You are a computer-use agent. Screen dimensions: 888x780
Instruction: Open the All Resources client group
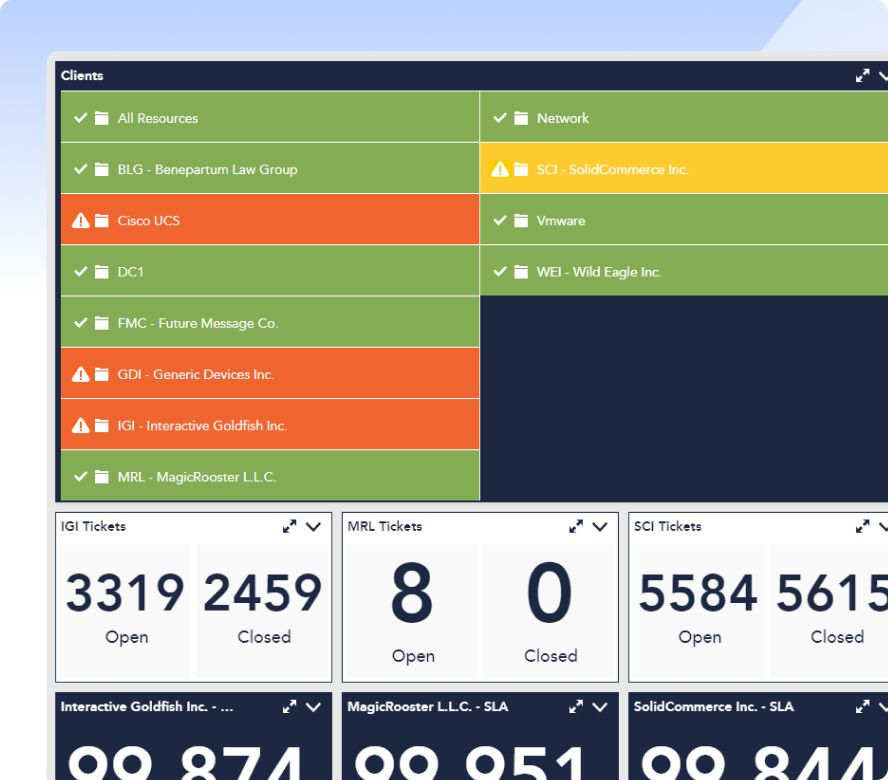click(270, 117)
